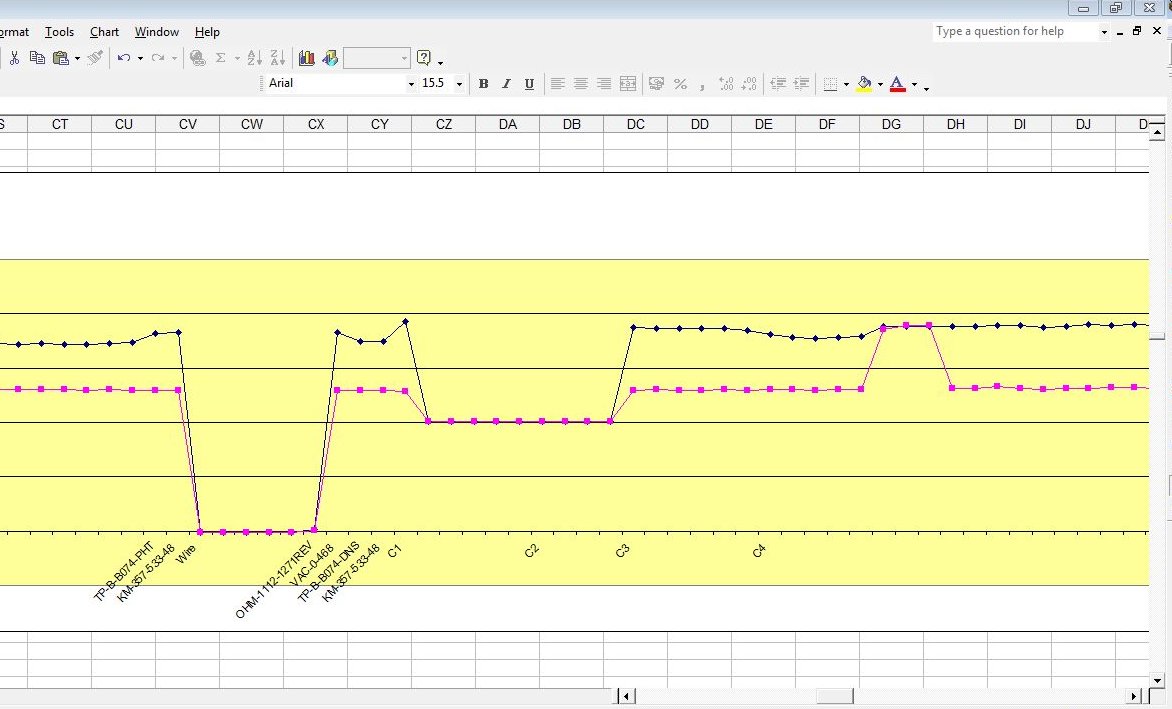Click the Sort Ascending icon

[x=254, y=58]
